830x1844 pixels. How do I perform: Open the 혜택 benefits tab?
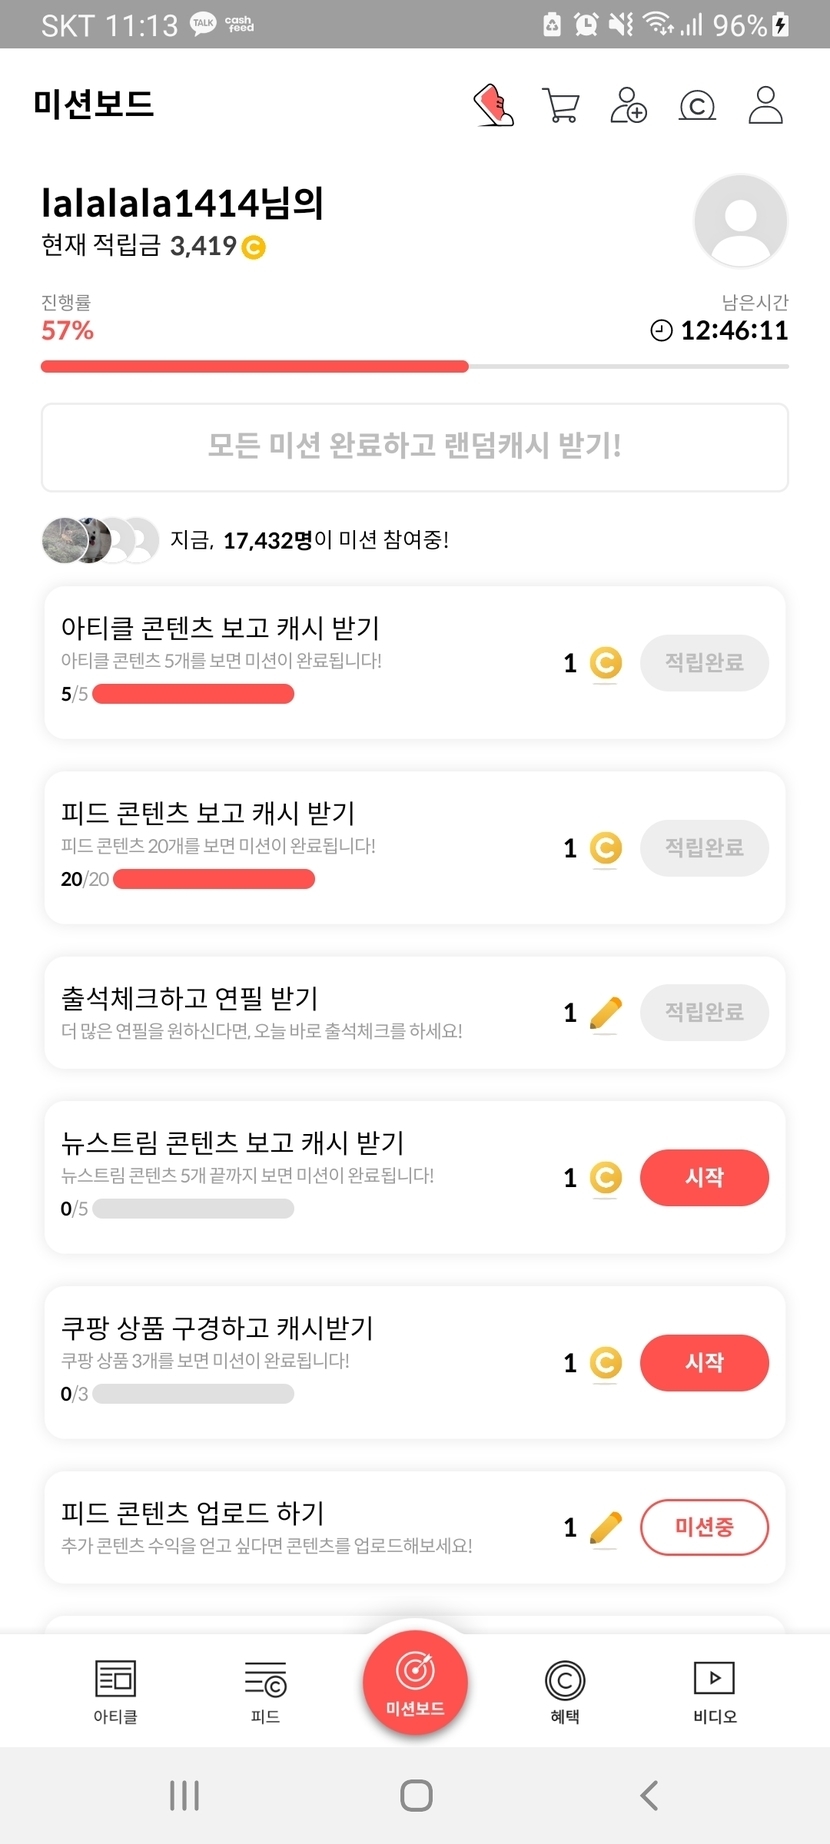click(x=565, y=1691)
